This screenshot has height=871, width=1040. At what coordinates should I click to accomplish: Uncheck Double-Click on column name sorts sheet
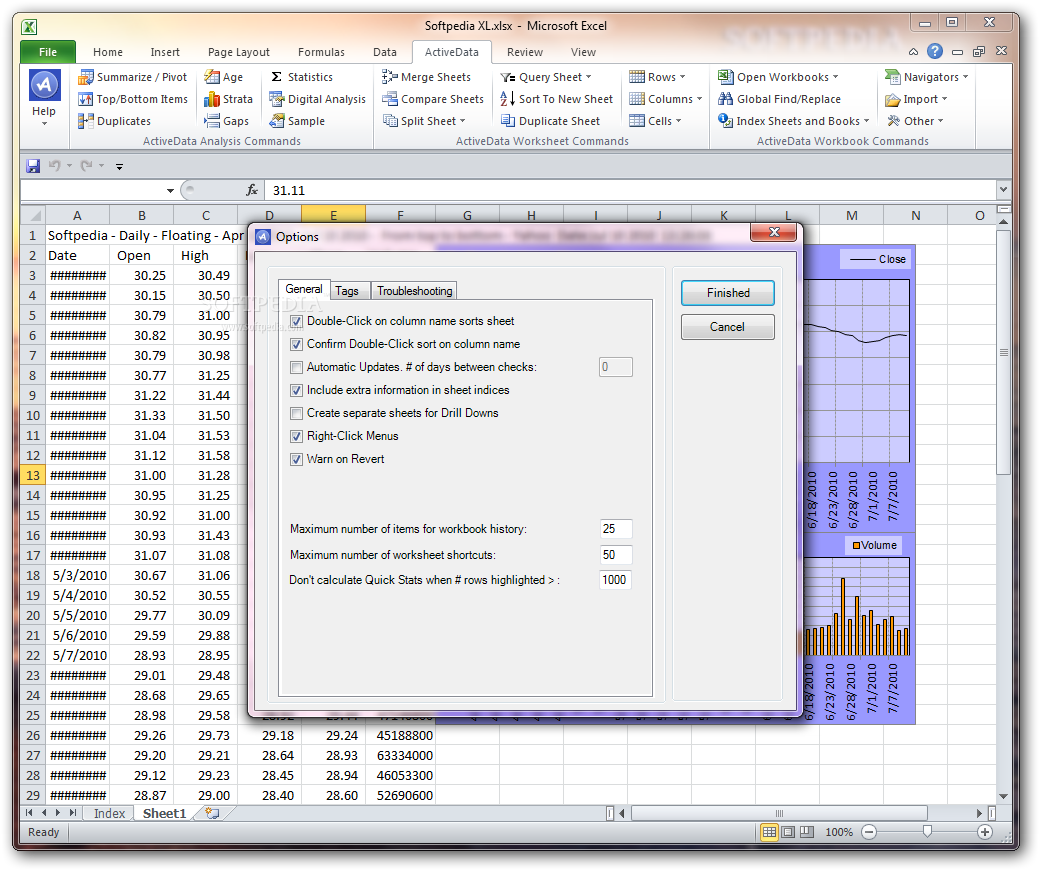pos(296,321)
